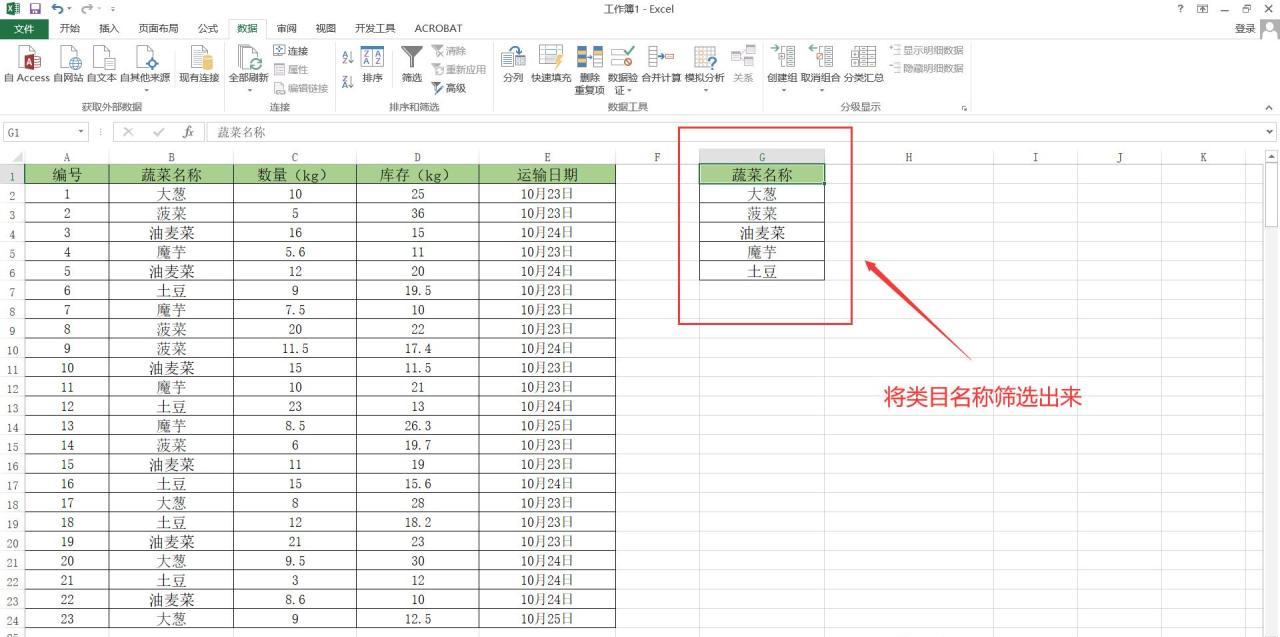
Task: Select cell G5 containing 魔芋
Action: pyautogui.click(x=762, y=252)
